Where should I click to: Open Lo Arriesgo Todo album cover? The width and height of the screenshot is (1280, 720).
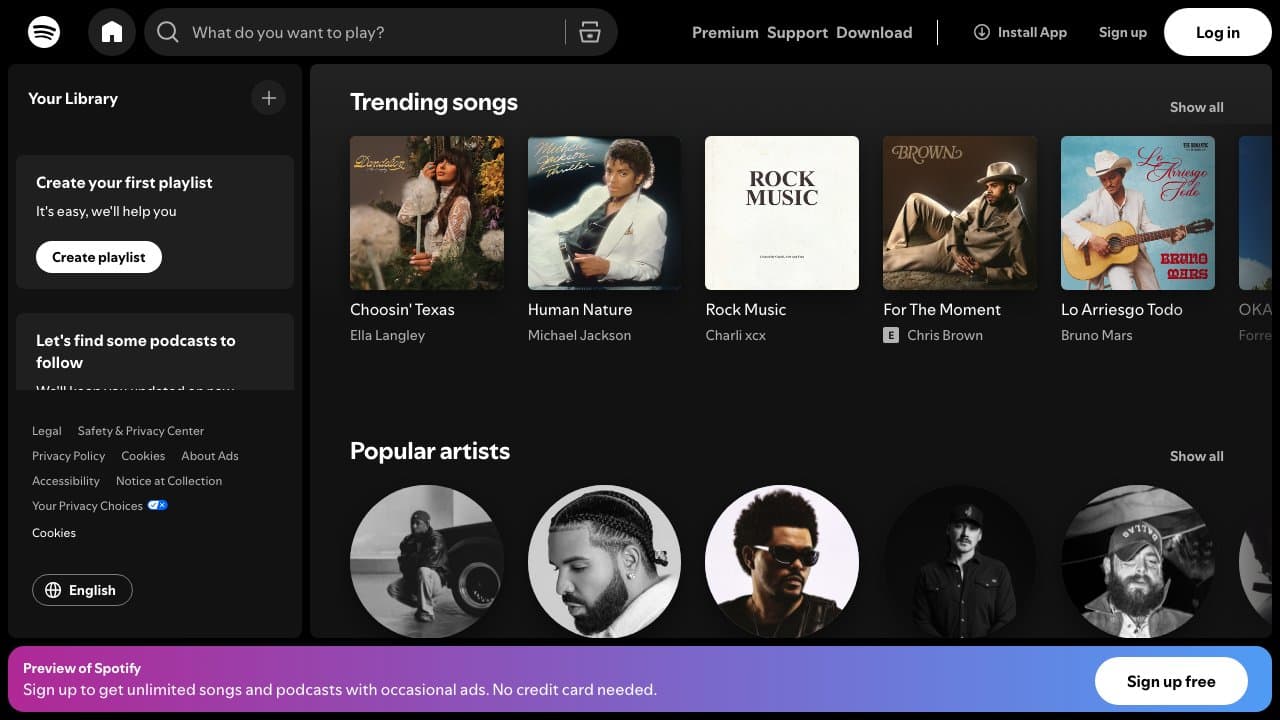1138,213
